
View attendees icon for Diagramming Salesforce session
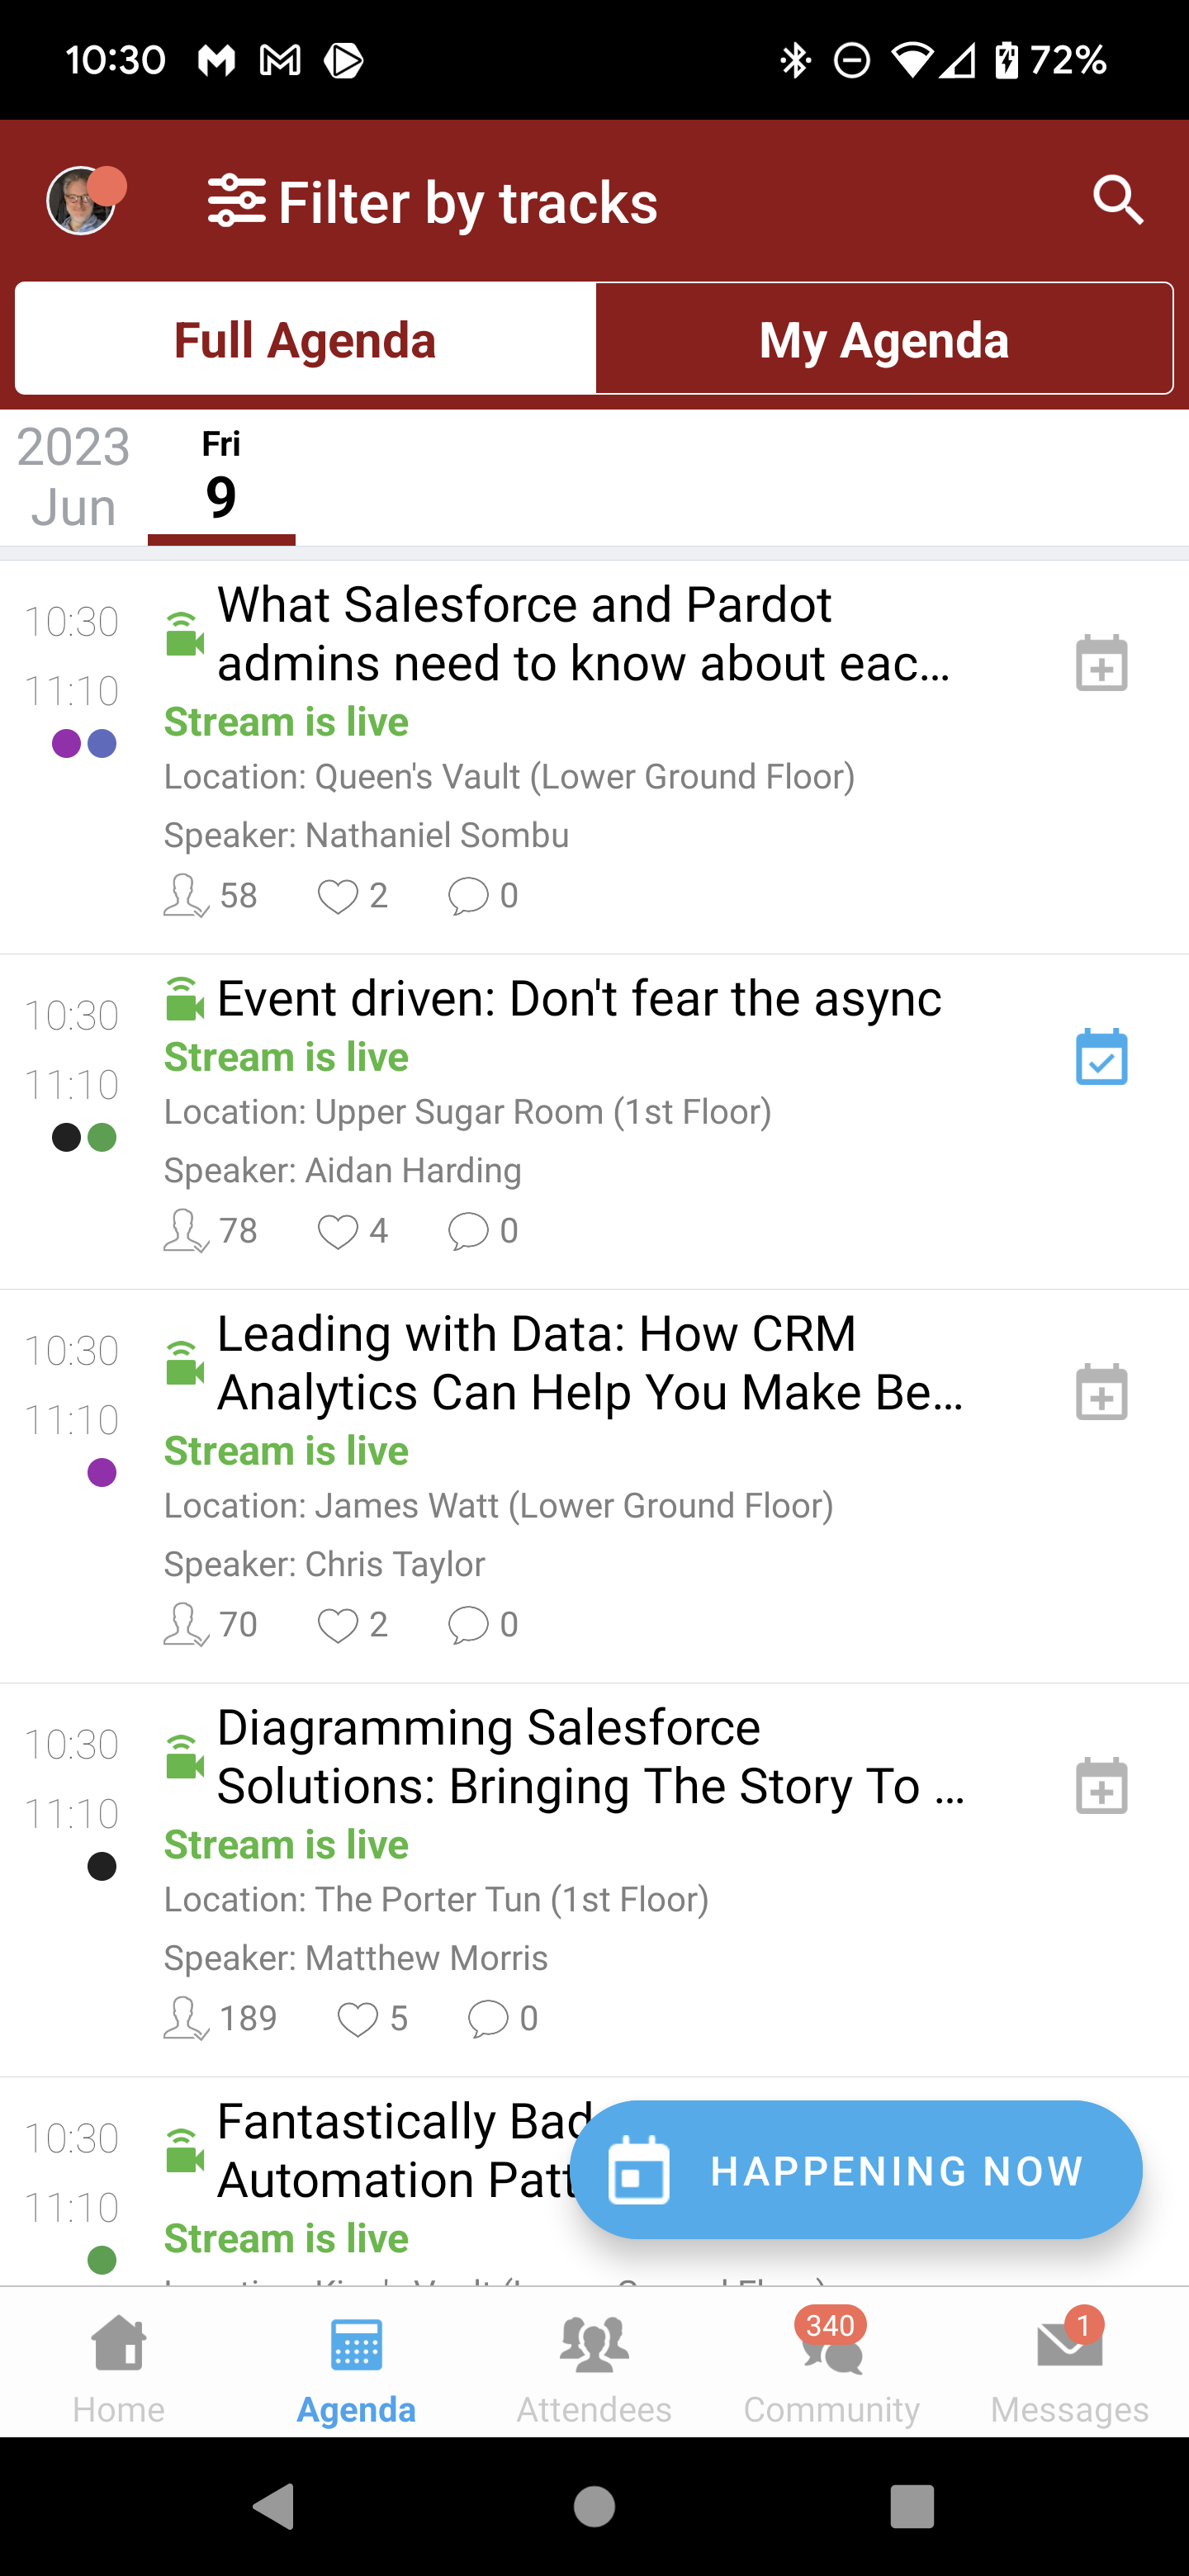click(x=186, y=2018)
